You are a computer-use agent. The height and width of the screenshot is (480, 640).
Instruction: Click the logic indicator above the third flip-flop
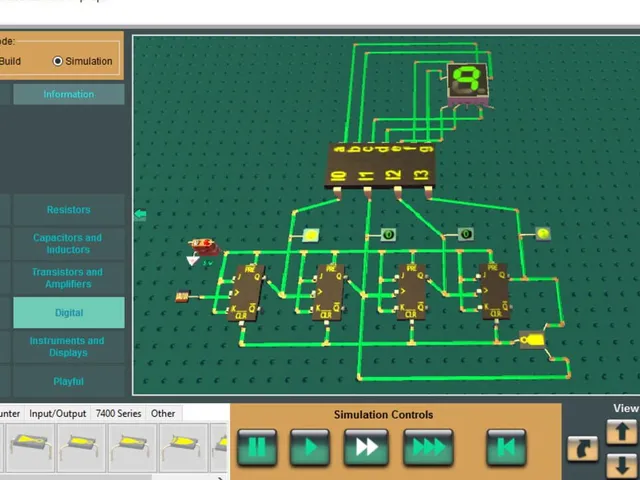tap(466, 234)
